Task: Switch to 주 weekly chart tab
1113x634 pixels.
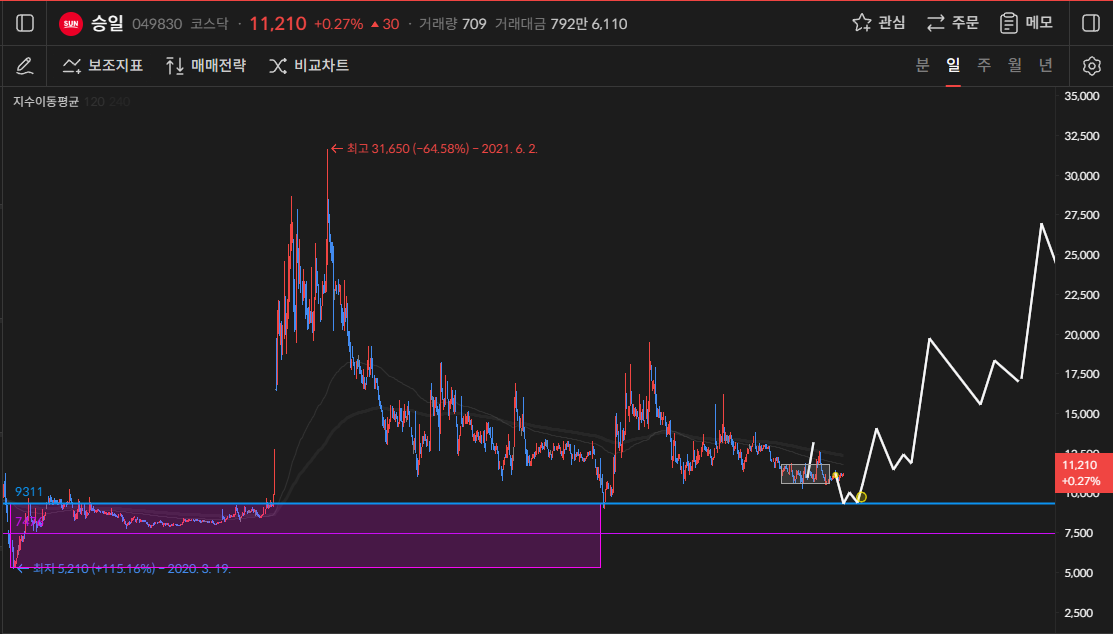Action: click(x=984, y=65)
